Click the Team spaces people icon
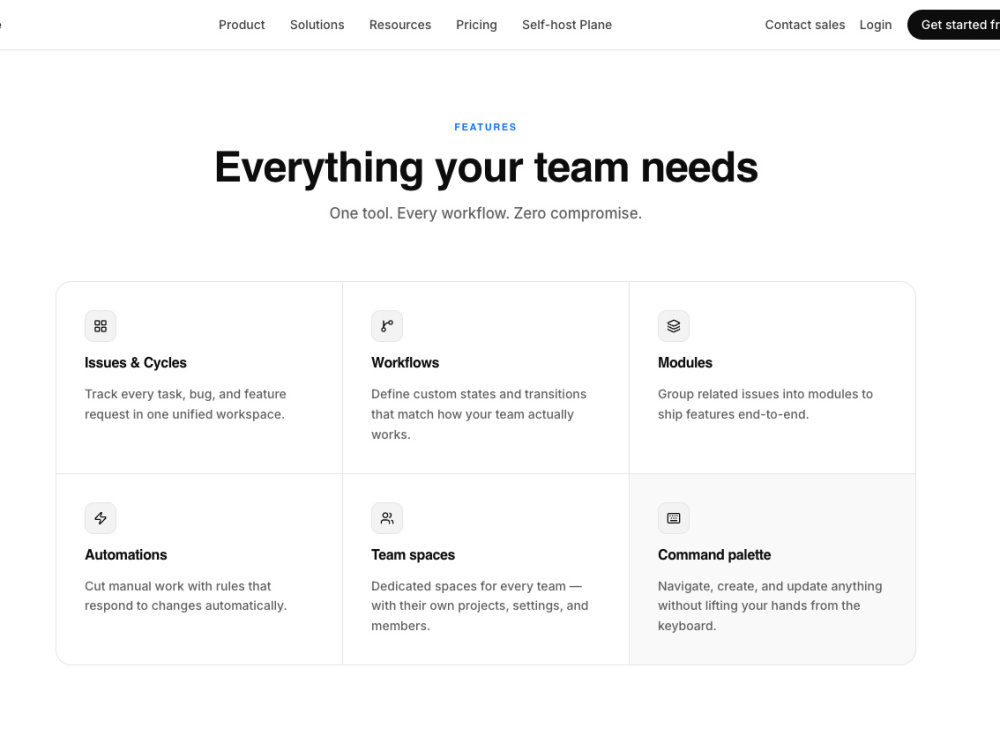 [x=386, y=518]
